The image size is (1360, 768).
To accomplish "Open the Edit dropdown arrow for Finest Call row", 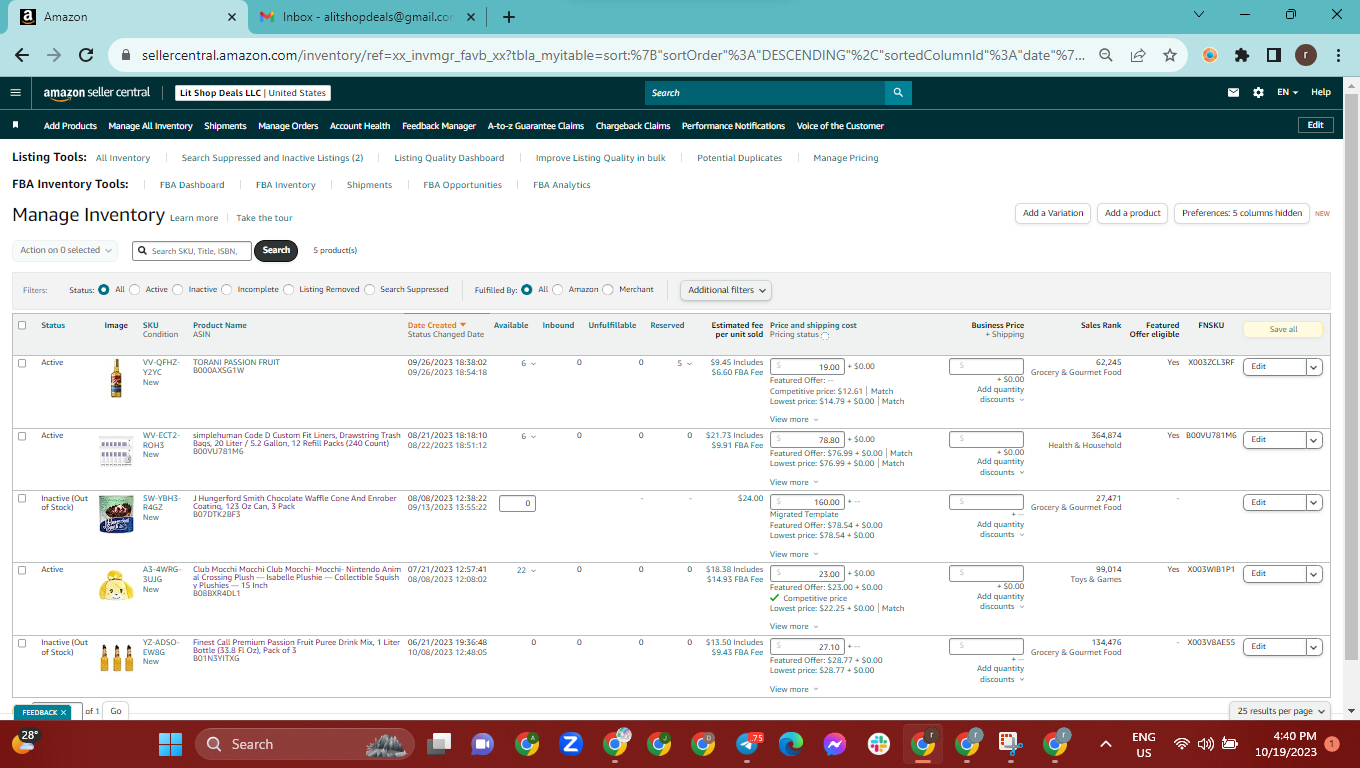I will point(1314,647).
